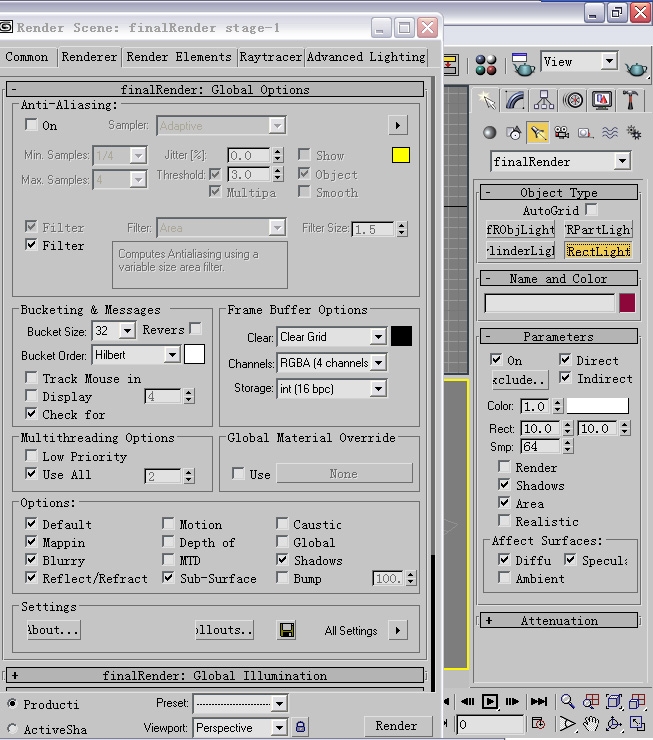Toggle Sub-Surface option checkbox
This screenshot has width=653, height=740.
(x=168, y=577)
